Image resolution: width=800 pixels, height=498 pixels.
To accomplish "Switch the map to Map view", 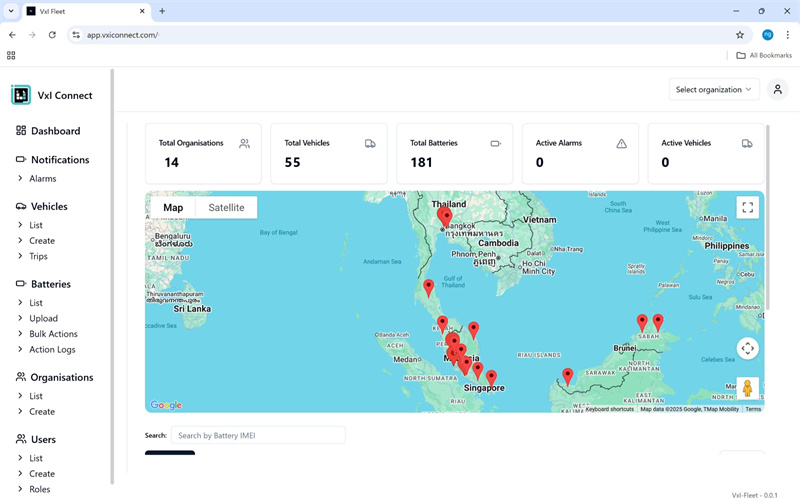I will 173,207.
